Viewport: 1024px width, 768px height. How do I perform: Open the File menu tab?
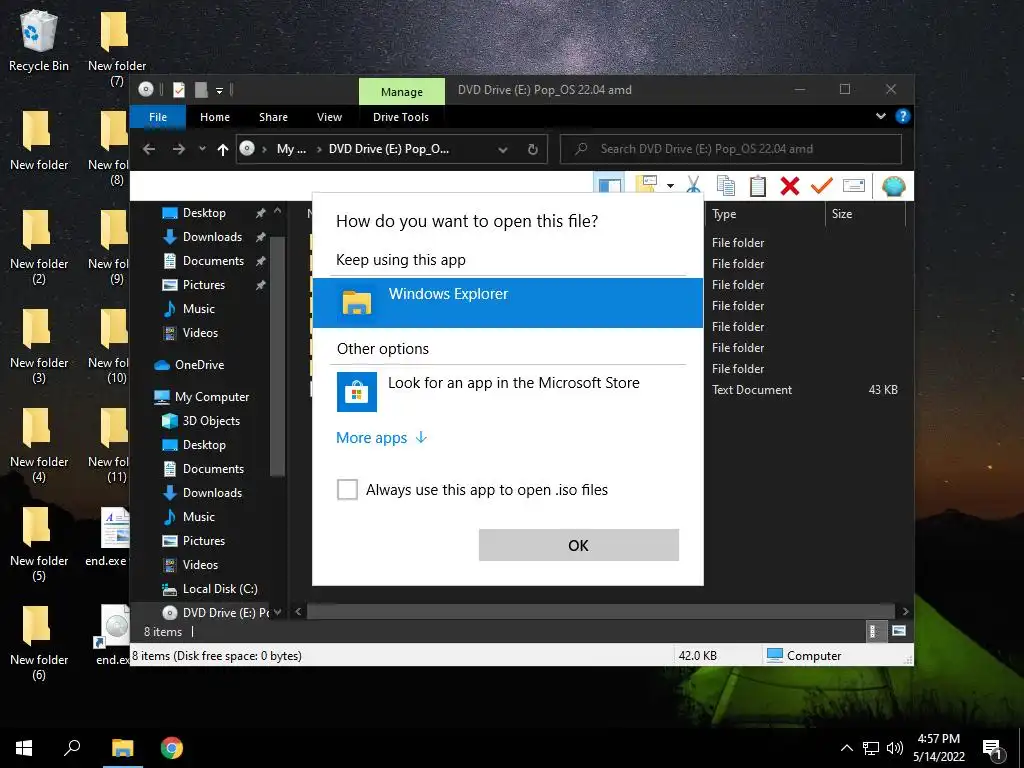click(158, 117)
